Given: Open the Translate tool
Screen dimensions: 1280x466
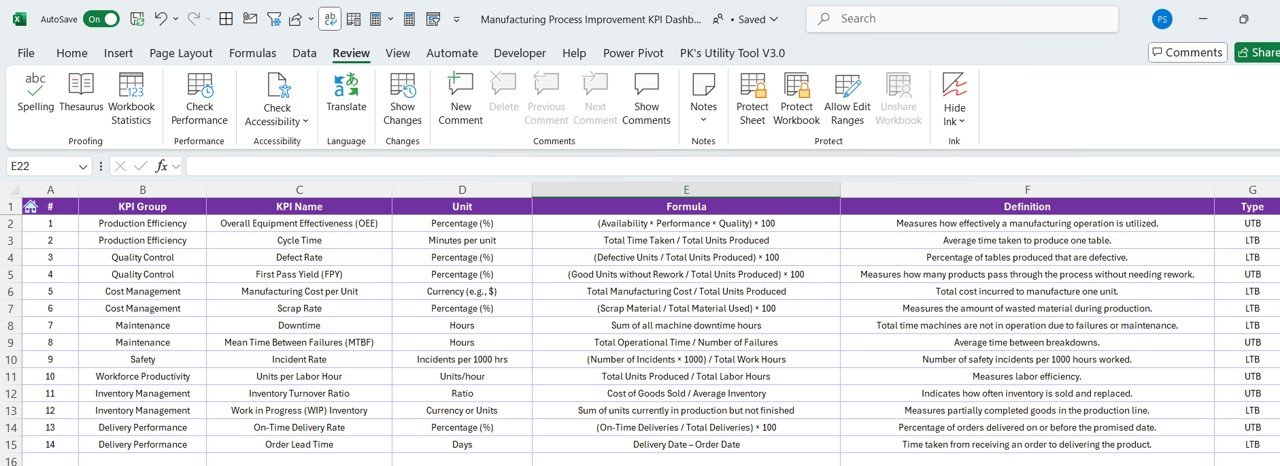Looking at the screenshot, I should coord(346,93).
